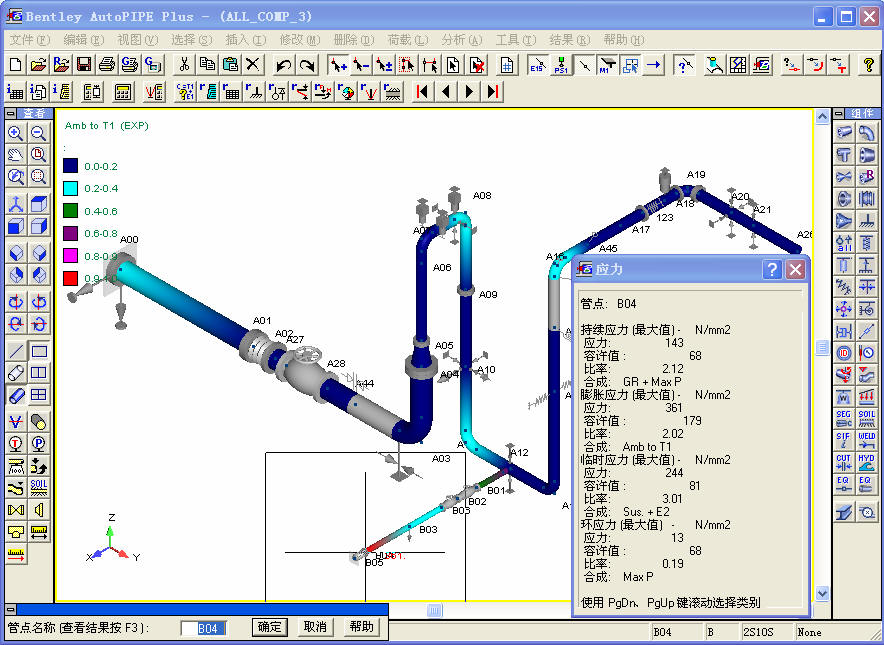This screenshot has height=645, width=884.
Task: Click the 确定 button
Action: pos(269,627)
